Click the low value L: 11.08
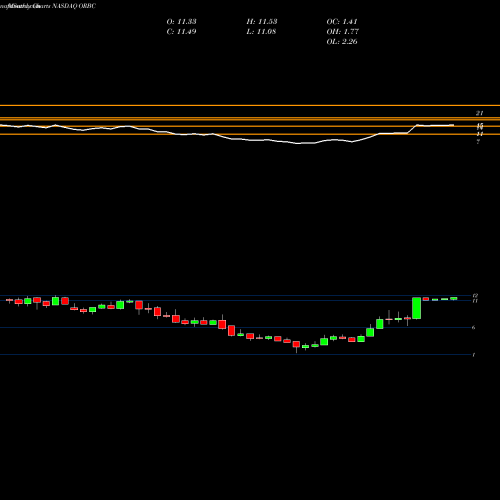 261,32
